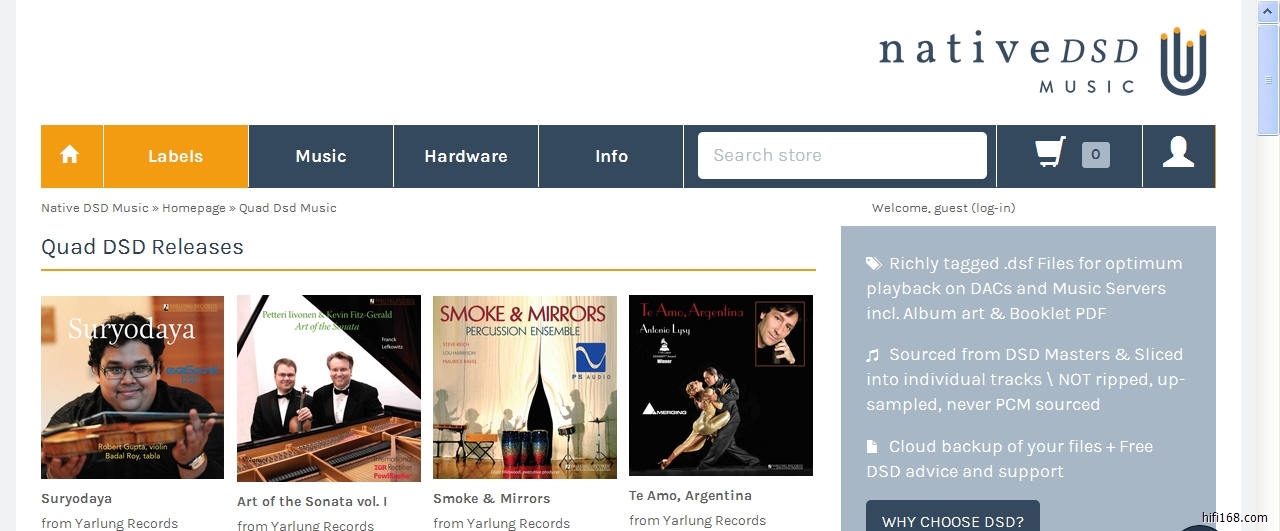Open Art of the Sonata album cover

(x=329, y=388)
